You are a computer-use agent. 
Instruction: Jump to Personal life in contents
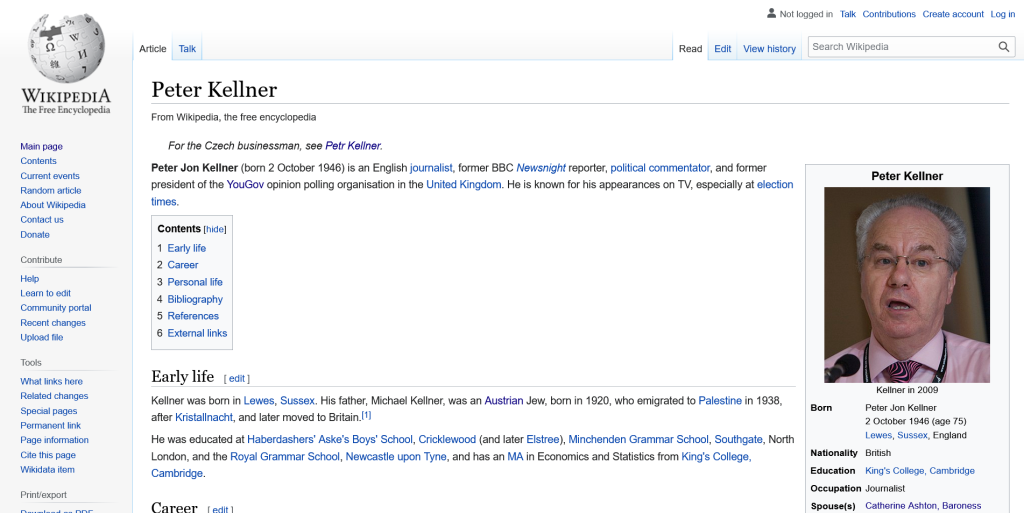click(195, 282)
